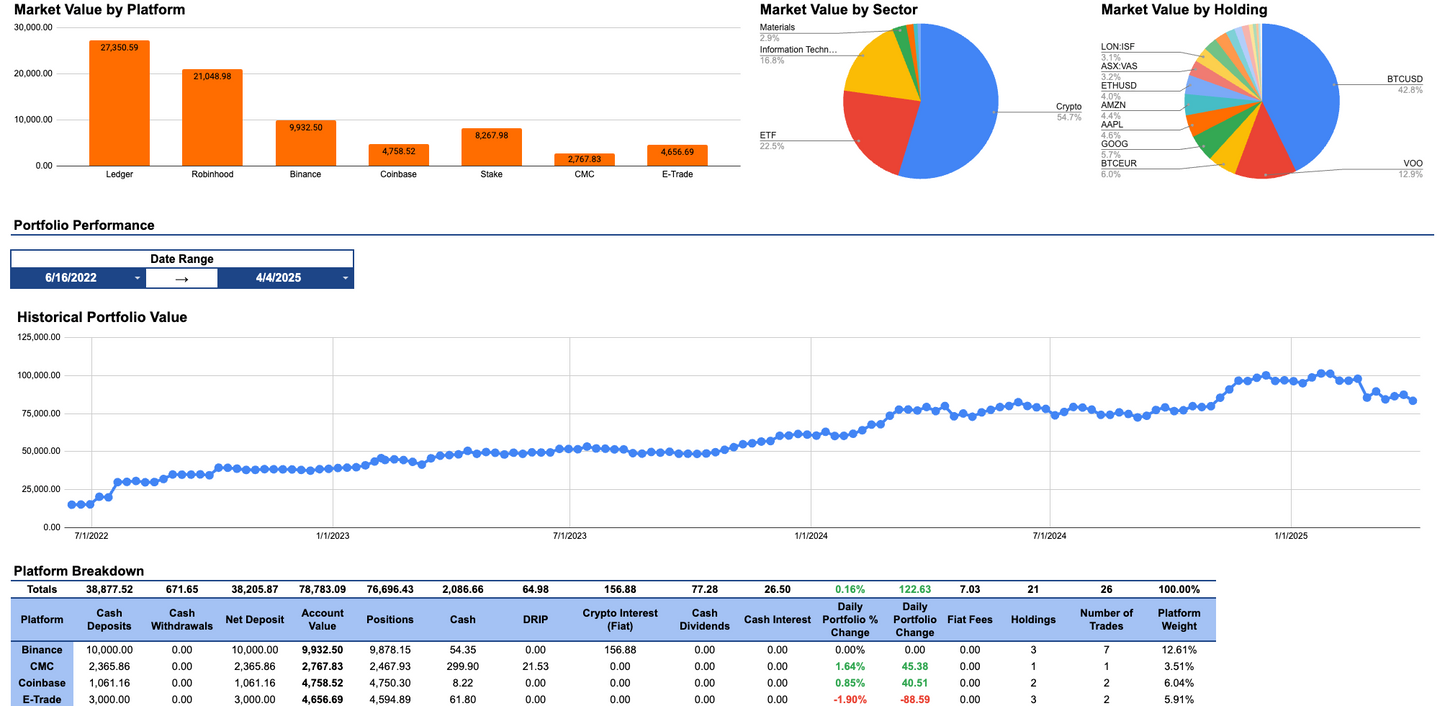Select the Coinbase bar showing 4,758.52
The height and width of the screenshot is (706, 1445).
click(398, 155)
